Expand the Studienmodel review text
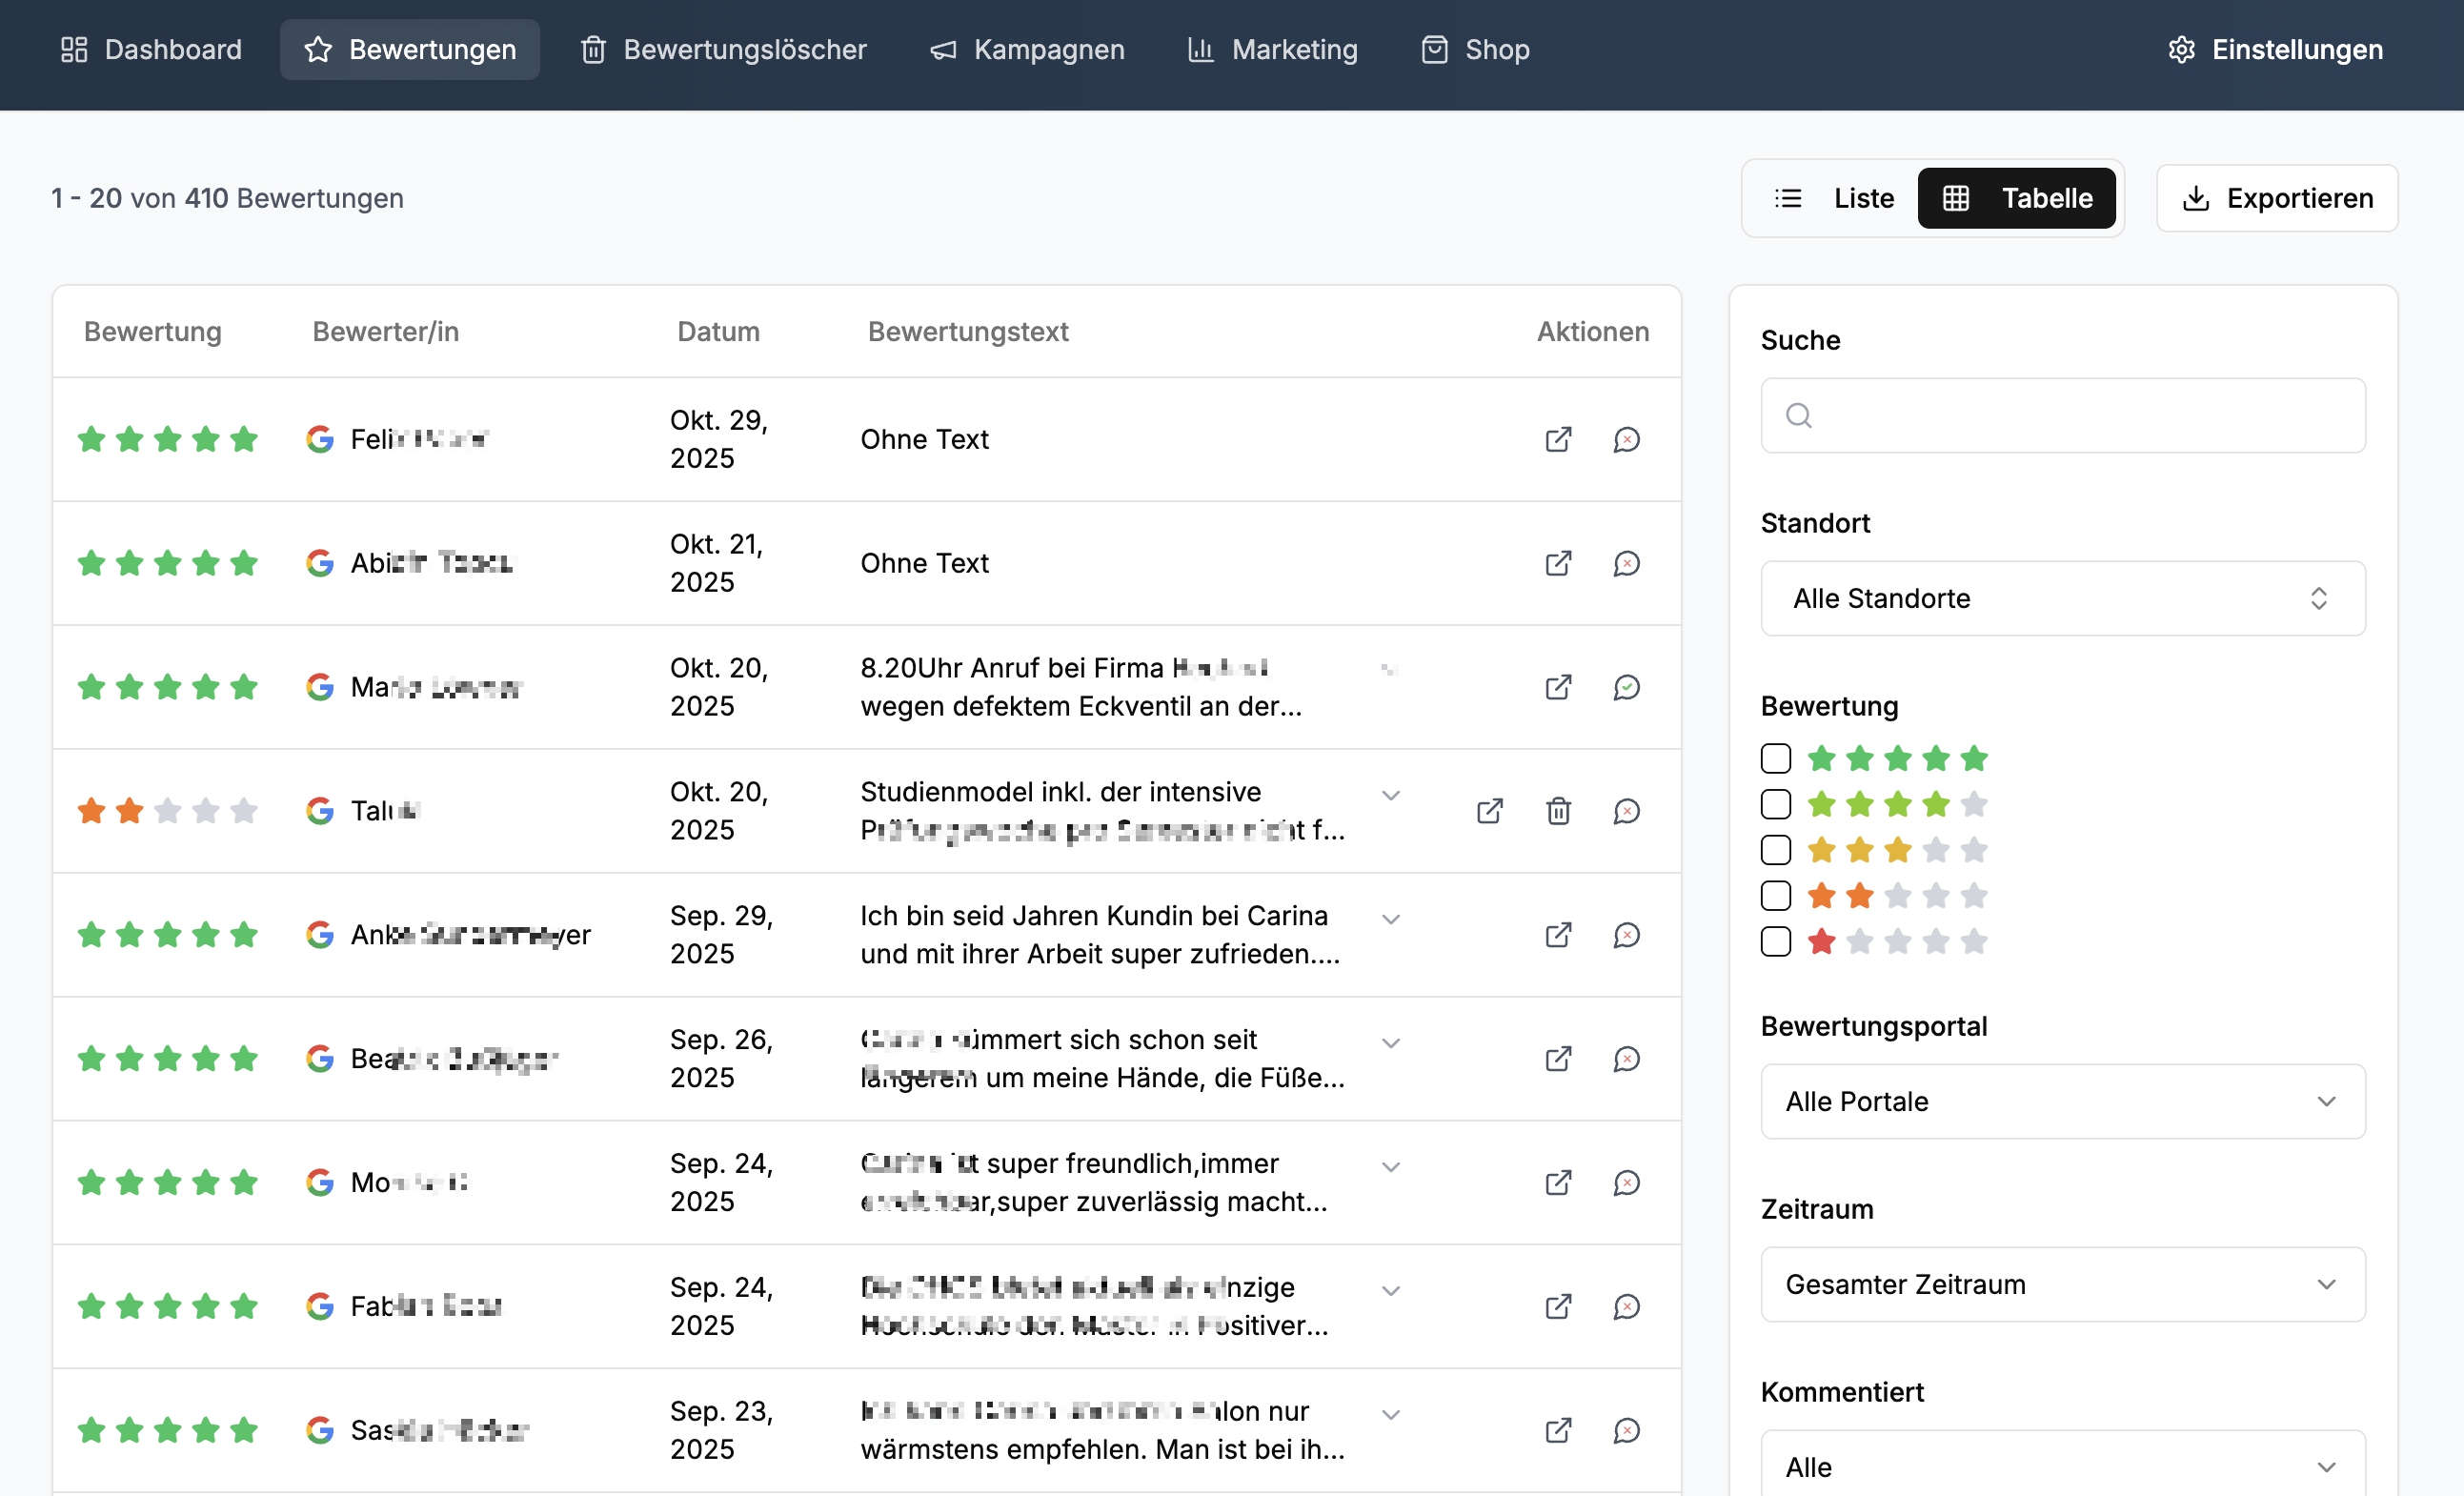Image resolution: width=2464 pixels, height=1496 pixels. coord(1390,795)
